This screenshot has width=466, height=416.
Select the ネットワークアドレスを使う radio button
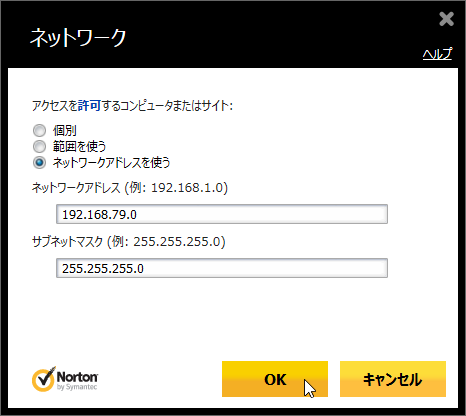(39, 163)
